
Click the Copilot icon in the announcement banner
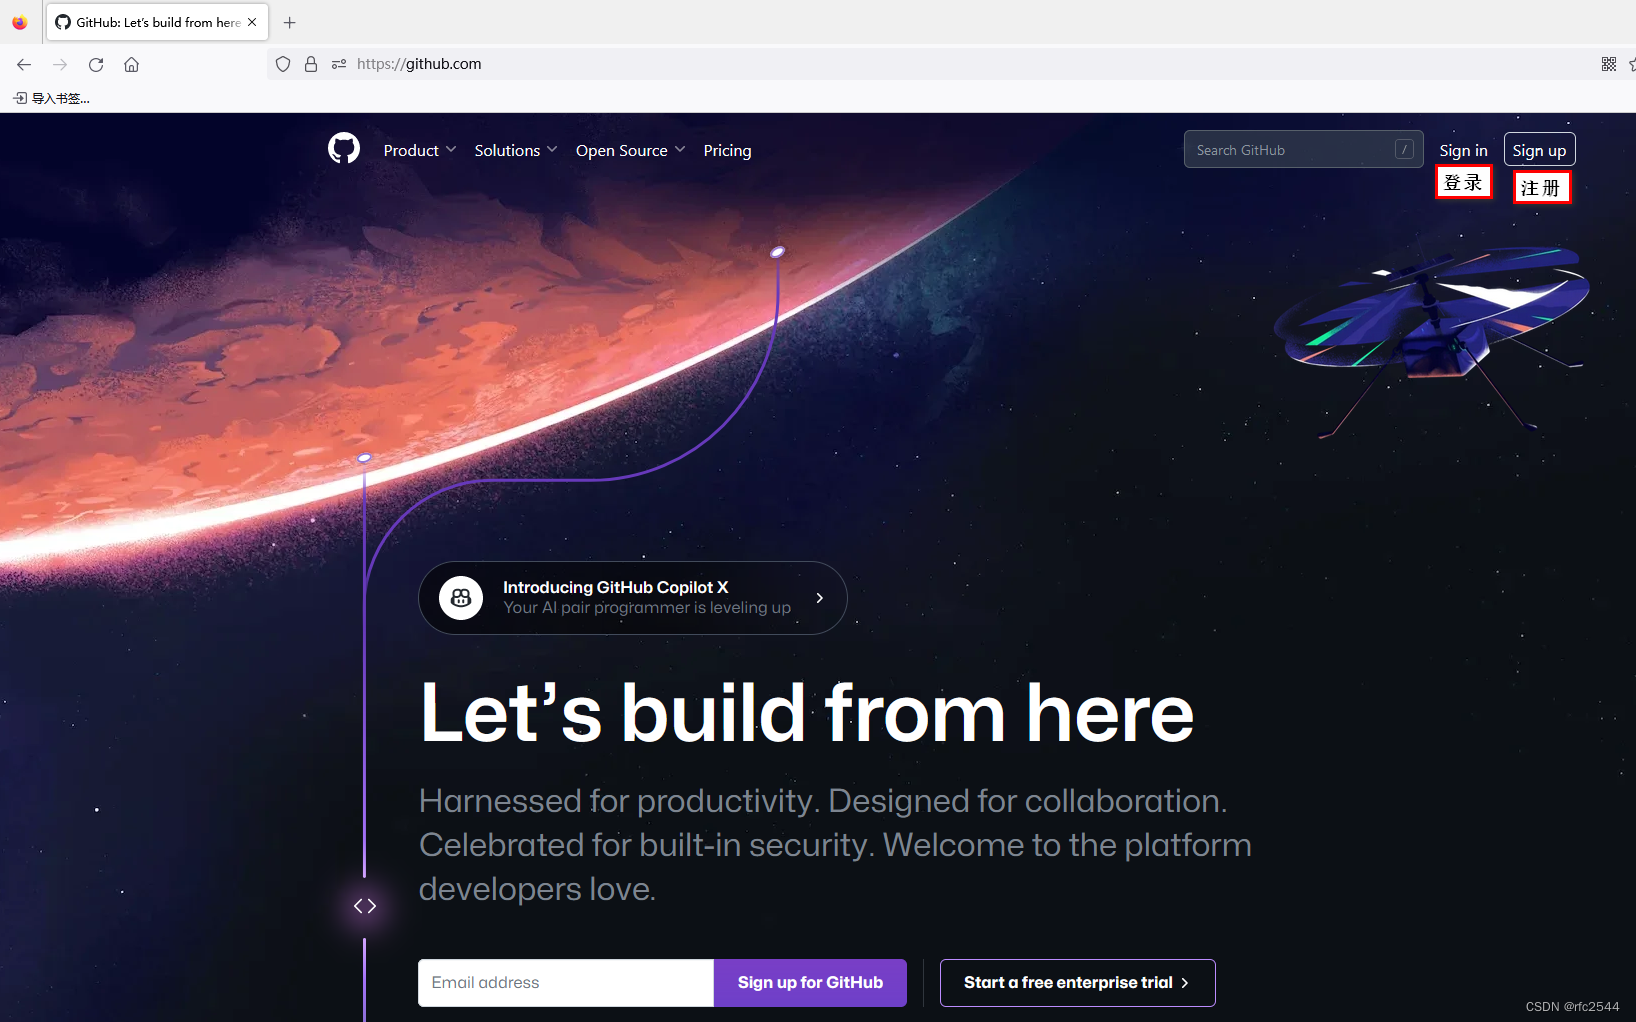pyautogui.click(x=461, y=598)
